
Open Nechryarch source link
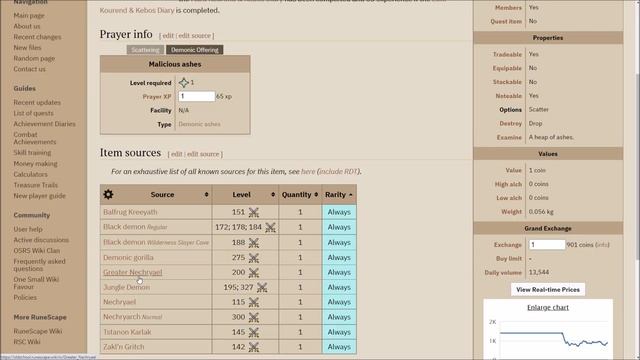pos(133,317)
